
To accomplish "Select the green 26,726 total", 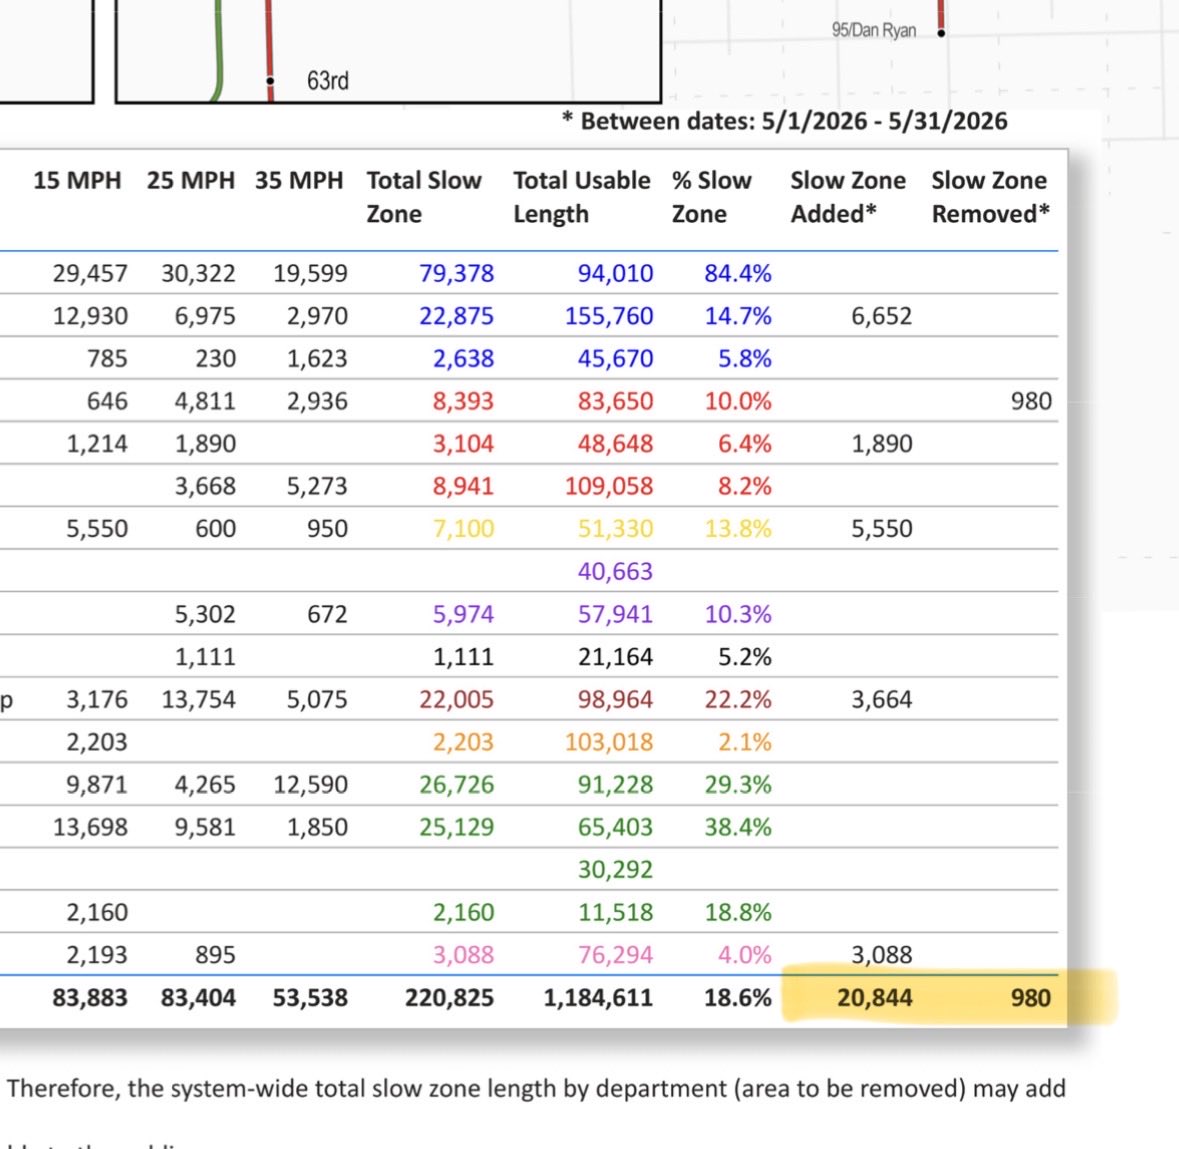I will point(456,784).
